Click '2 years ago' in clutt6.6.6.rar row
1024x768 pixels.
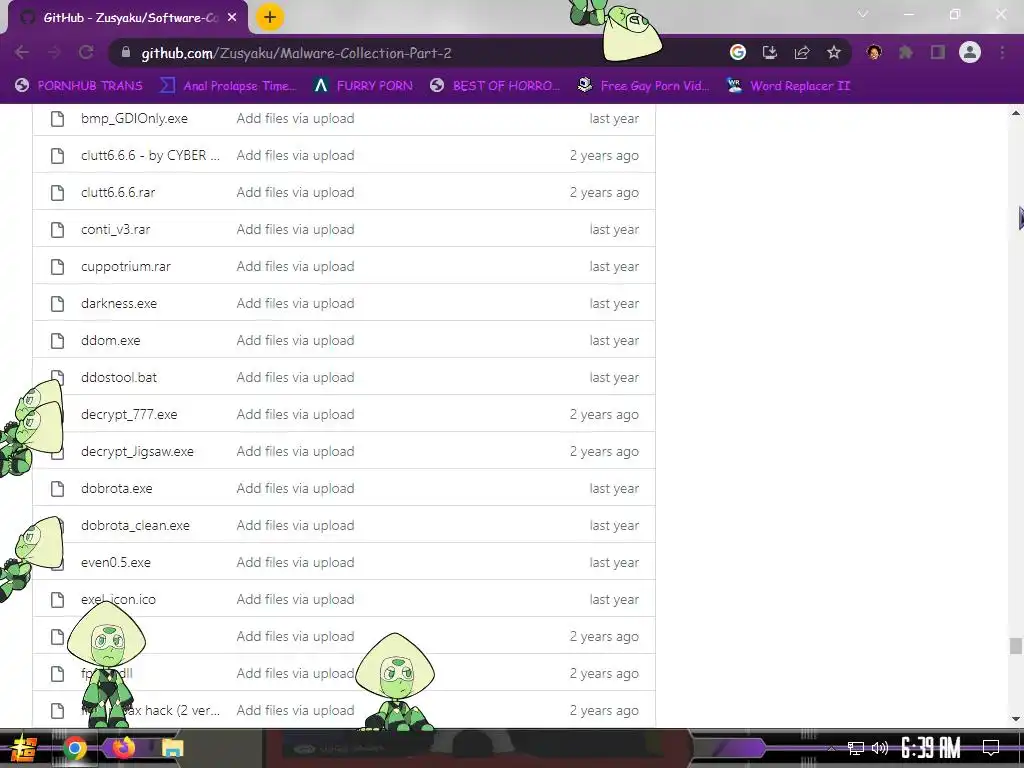604,193
